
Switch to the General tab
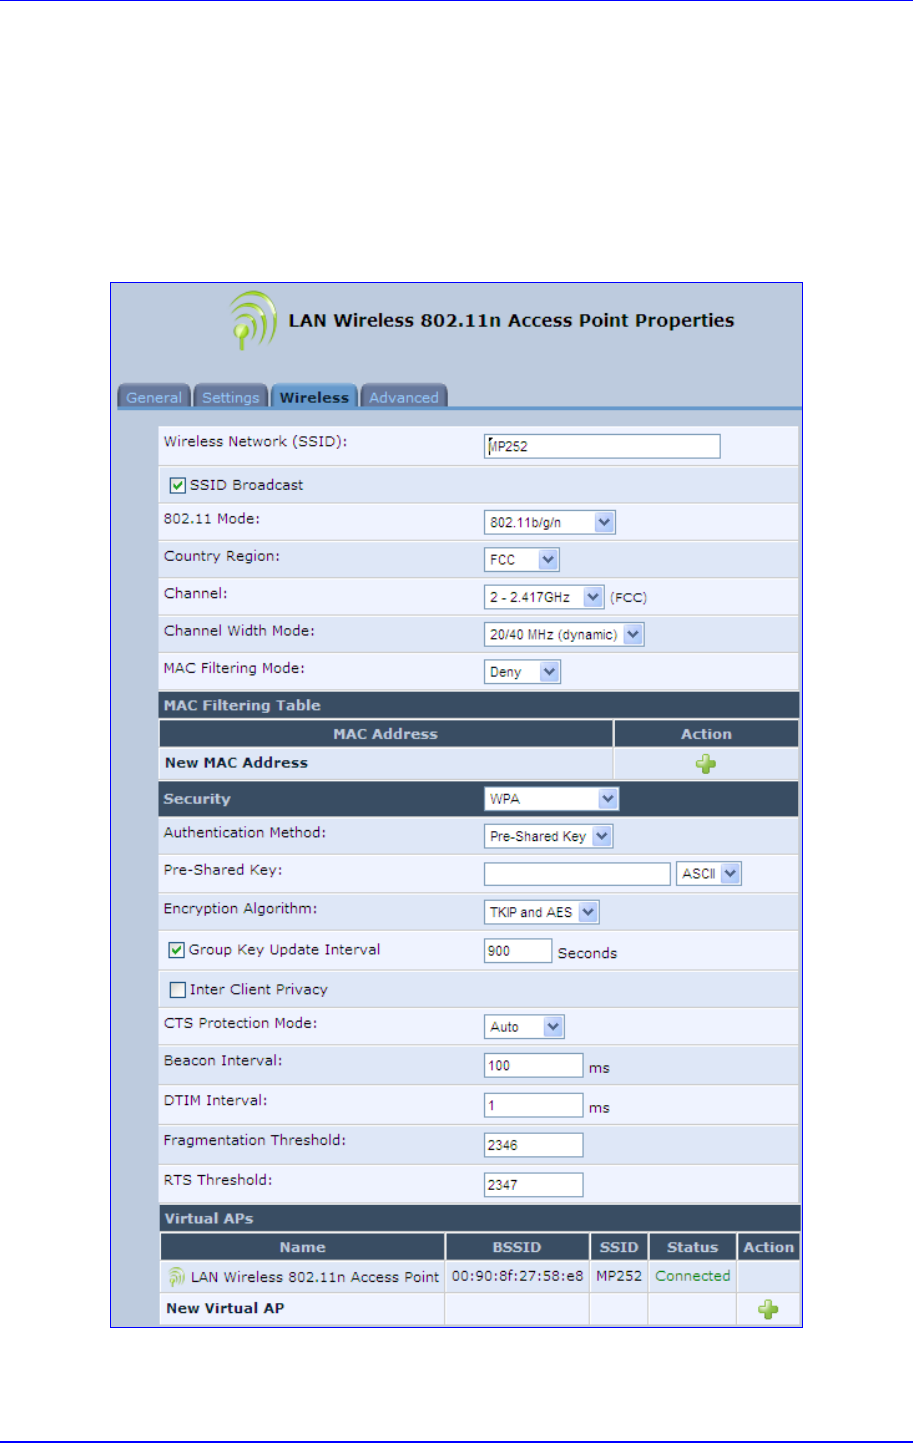click(x=154, y=397)
